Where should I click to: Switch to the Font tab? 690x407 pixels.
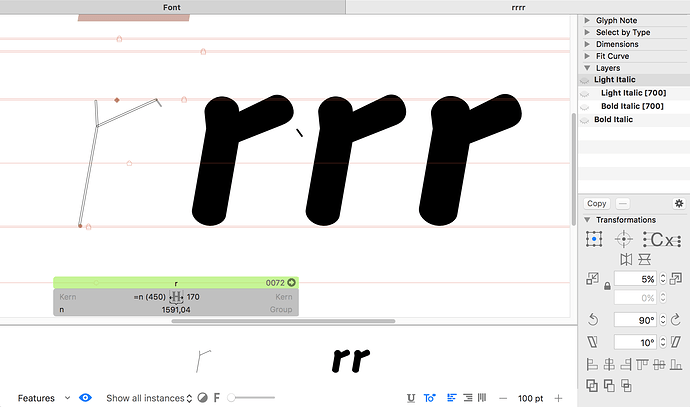172,7
